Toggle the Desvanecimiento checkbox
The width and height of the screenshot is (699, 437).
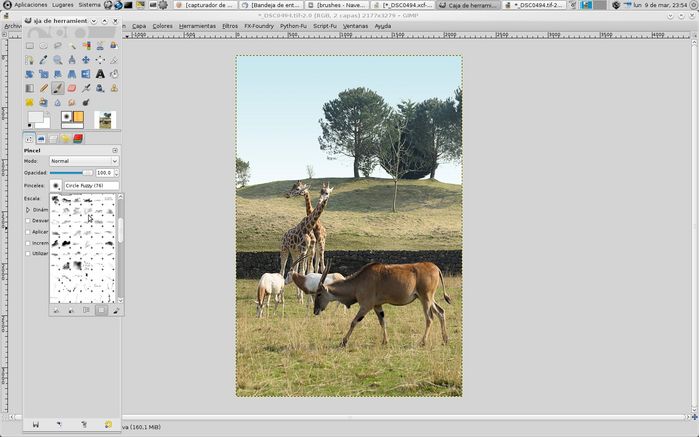28,221
